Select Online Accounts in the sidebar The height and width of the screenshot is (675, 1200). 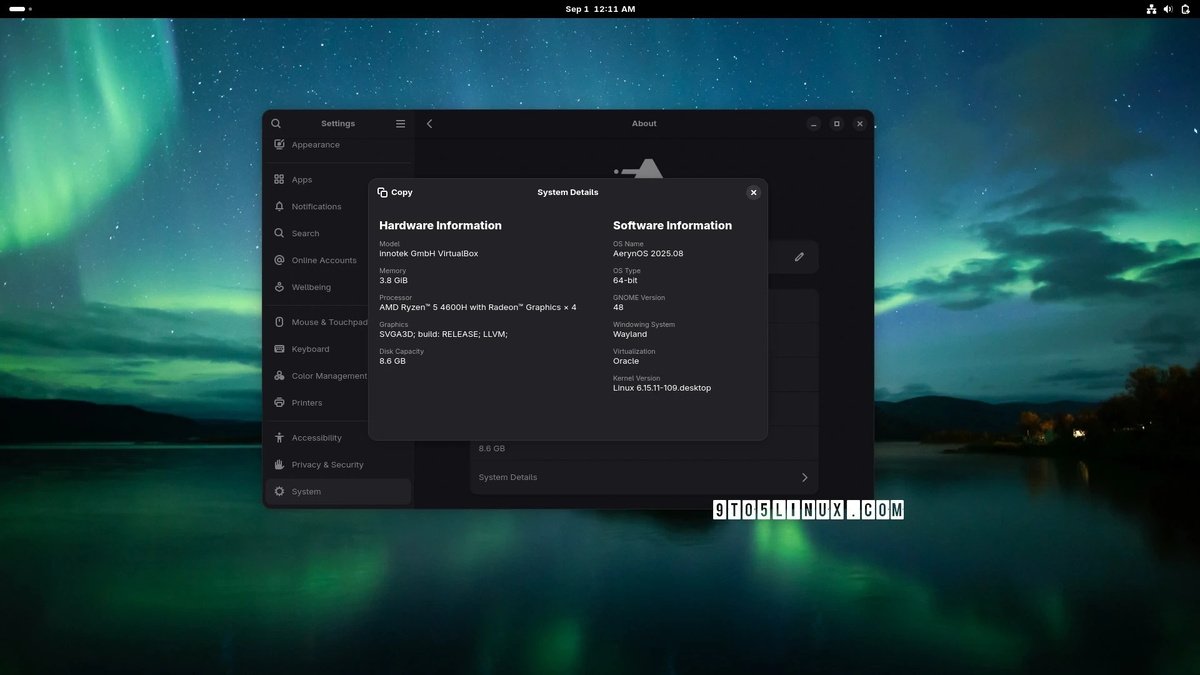point(323,261)
